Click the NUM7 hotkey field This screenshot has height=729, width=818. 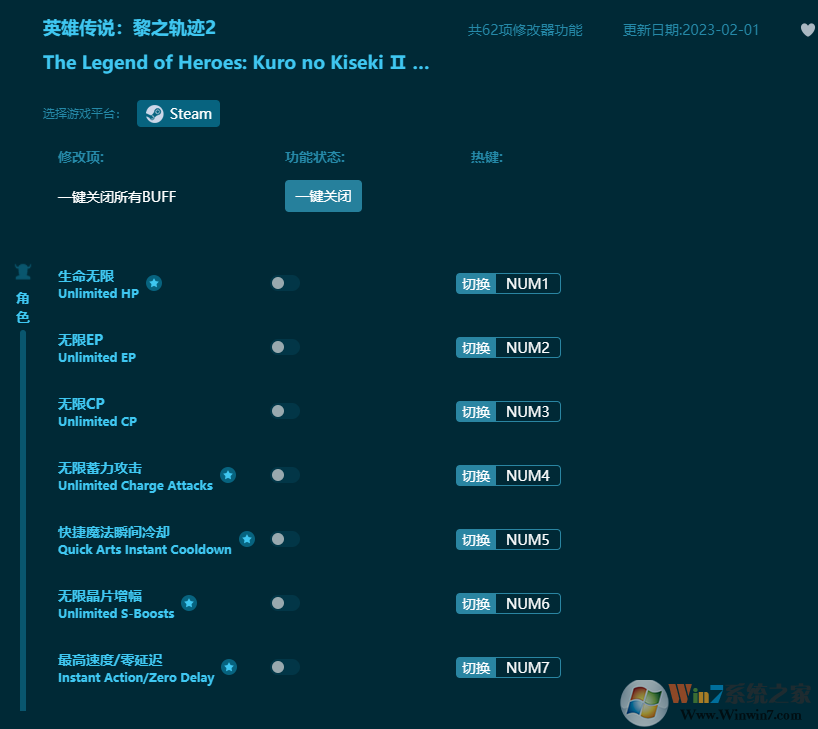point(528,667)
